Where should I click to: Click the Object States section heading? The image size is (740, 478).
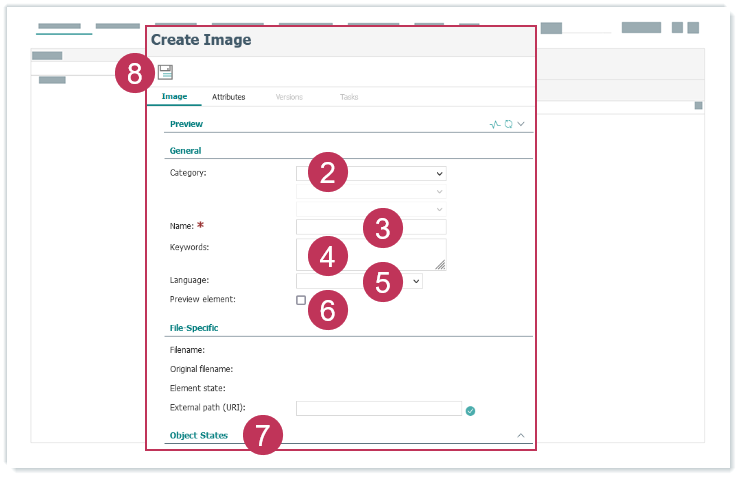[199, 436]
